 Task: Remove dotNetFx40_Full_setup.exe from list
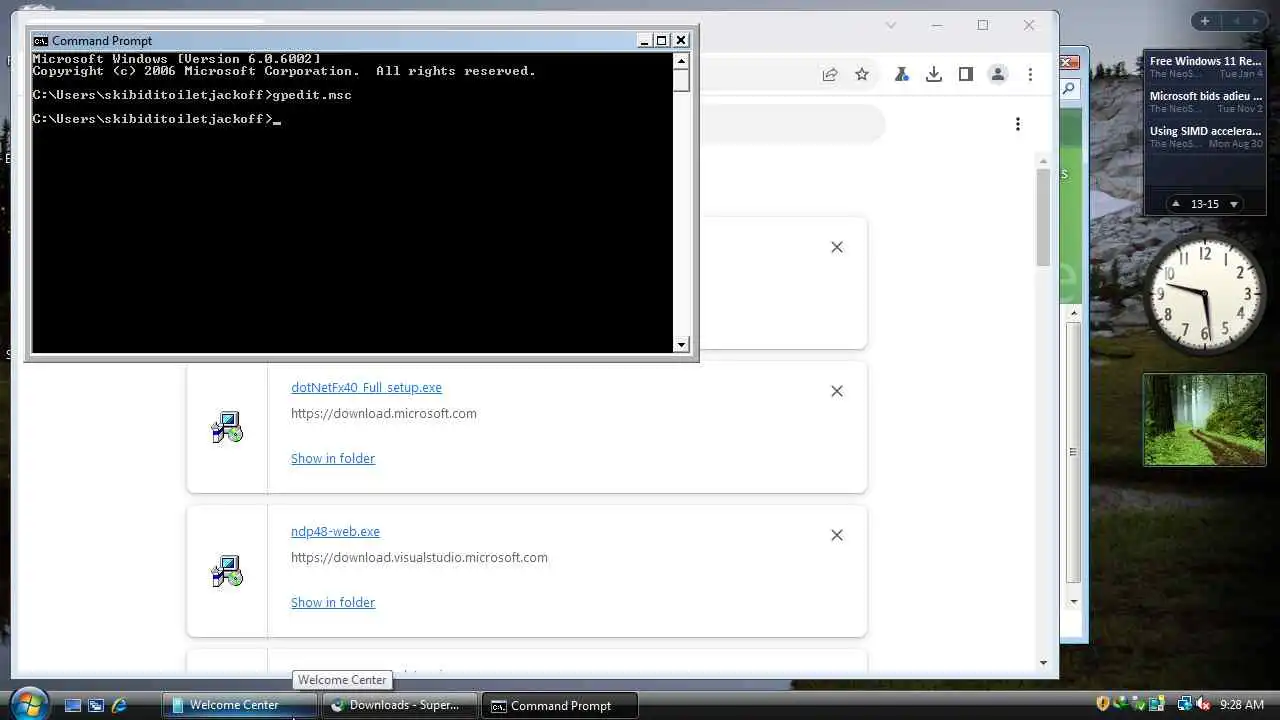coord(837,391)
